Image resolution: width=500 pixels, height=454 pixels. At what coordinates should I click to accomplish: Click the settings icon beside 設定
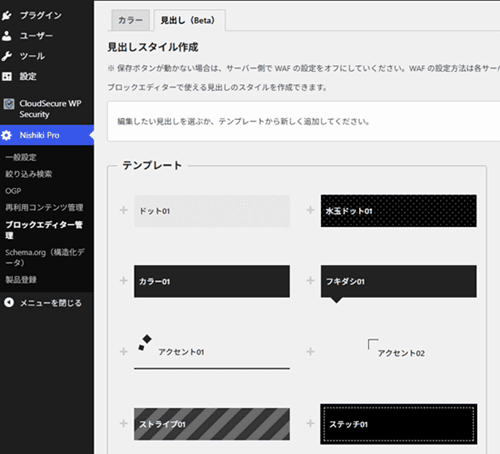(7, 76)
